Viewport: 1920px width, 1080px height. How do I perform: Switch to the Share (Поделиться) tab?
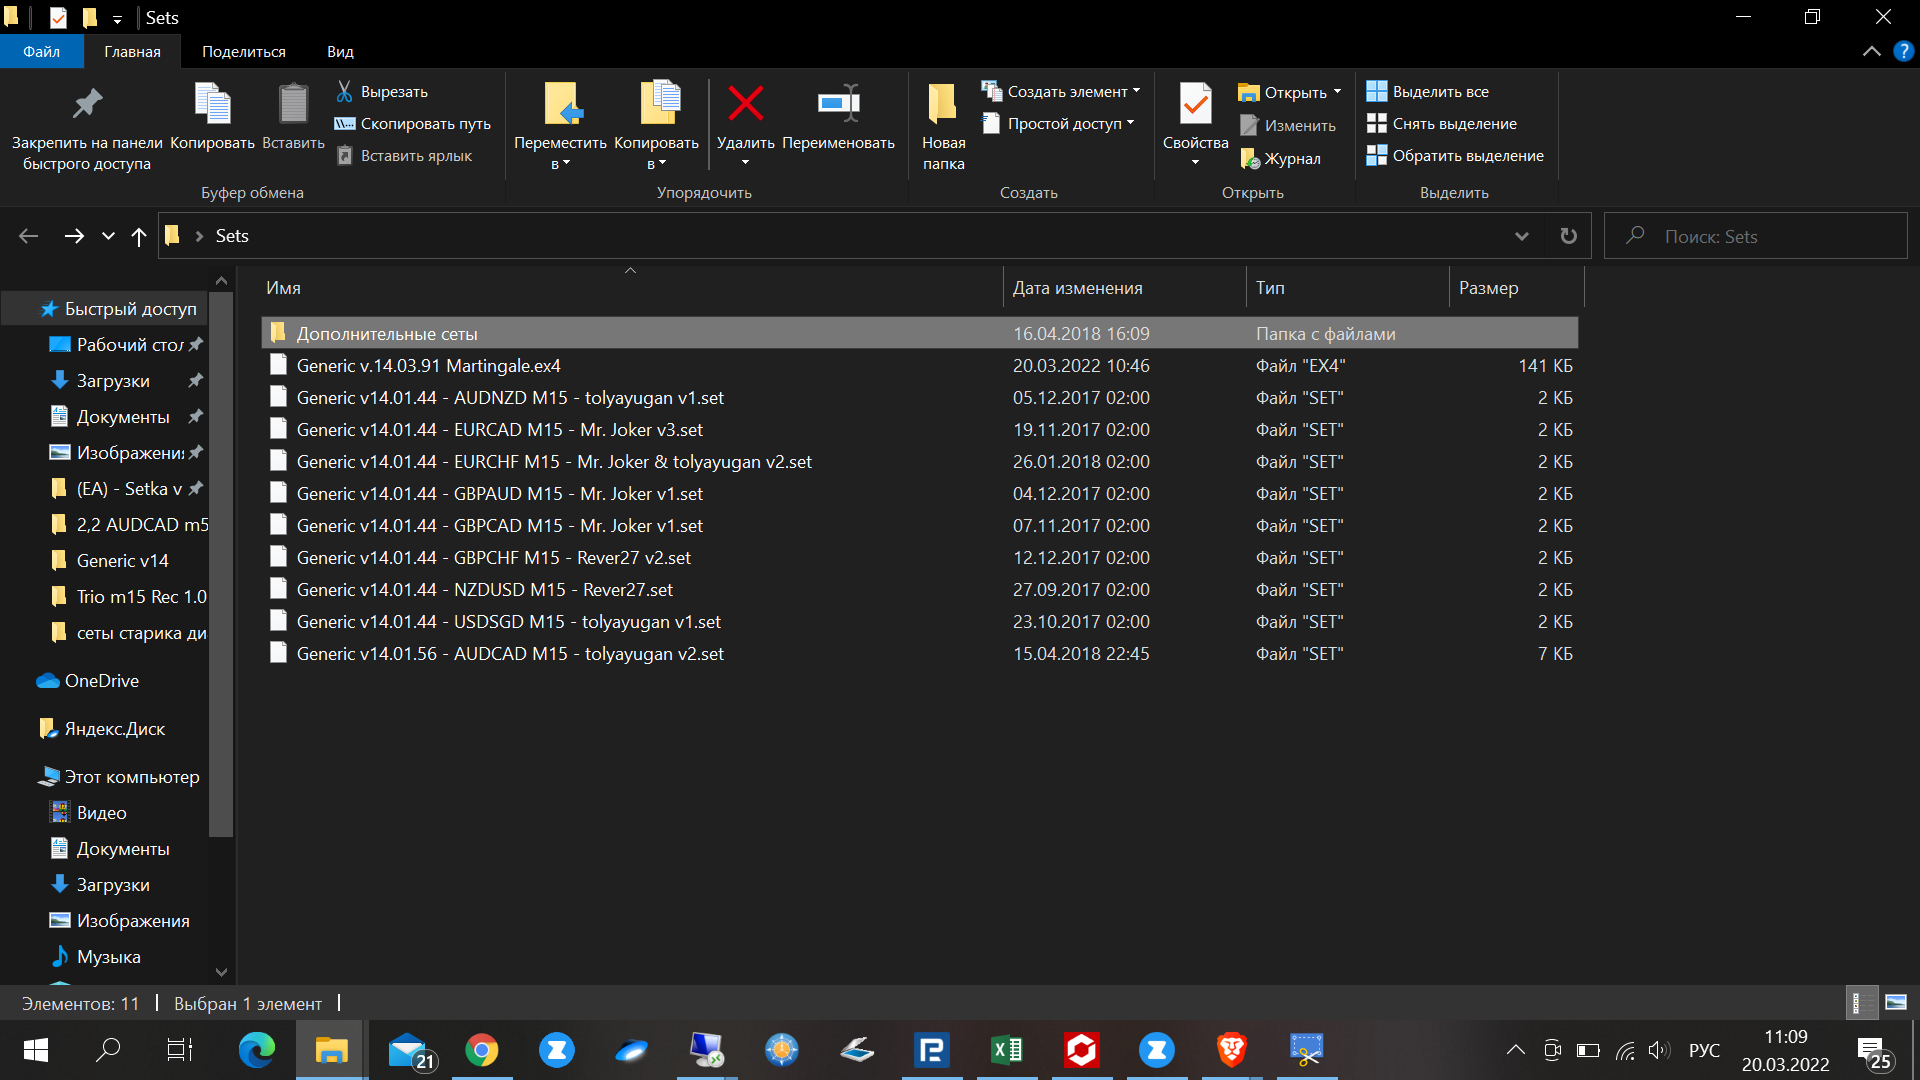243,52
